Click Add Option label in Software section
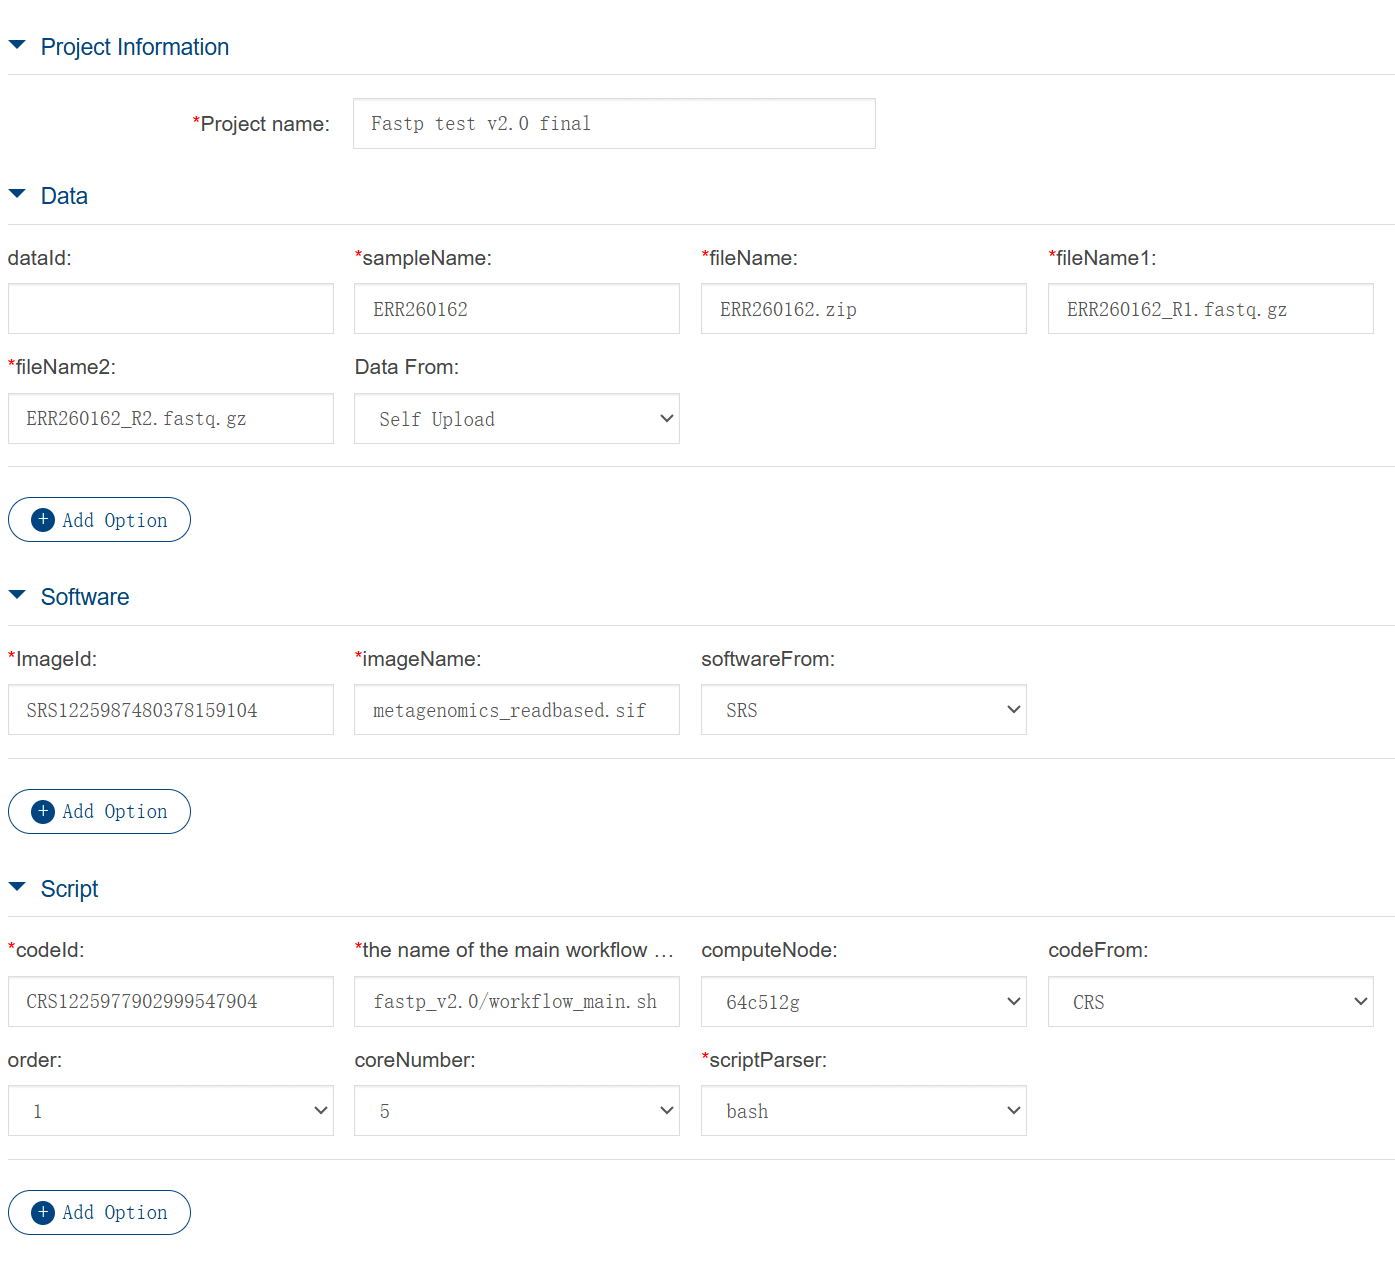This screenshot has height=1269, width=1395. pyautogui.click(x=115, y=812)
